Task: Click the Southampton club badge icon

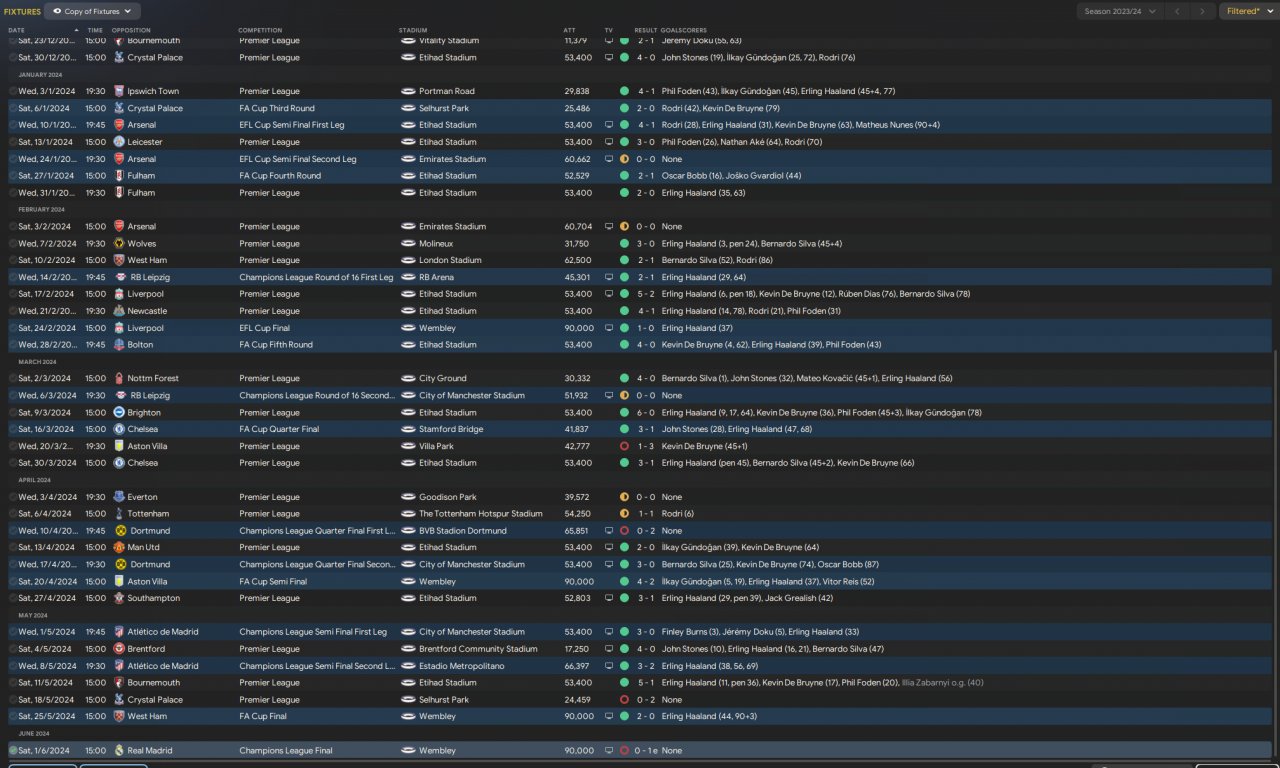Action: tap(119, 599)
